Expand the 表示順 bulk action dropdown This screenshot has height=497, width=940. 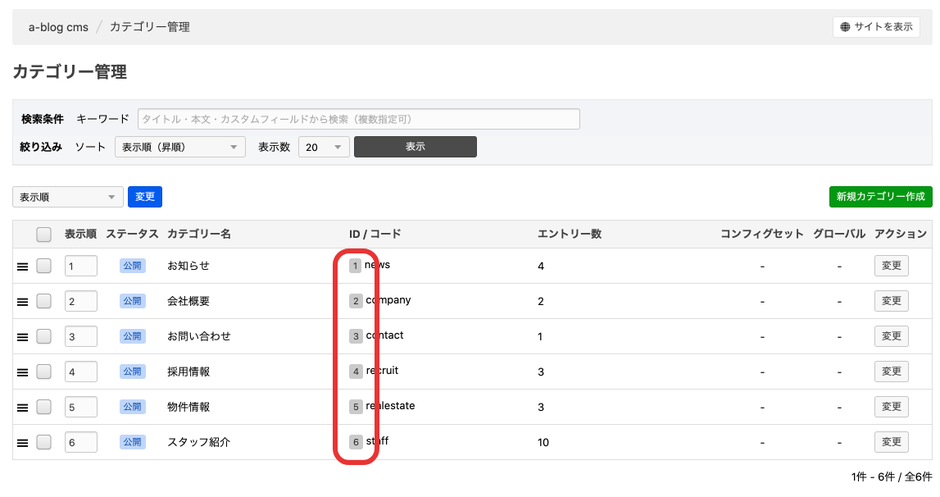point(67,197)
